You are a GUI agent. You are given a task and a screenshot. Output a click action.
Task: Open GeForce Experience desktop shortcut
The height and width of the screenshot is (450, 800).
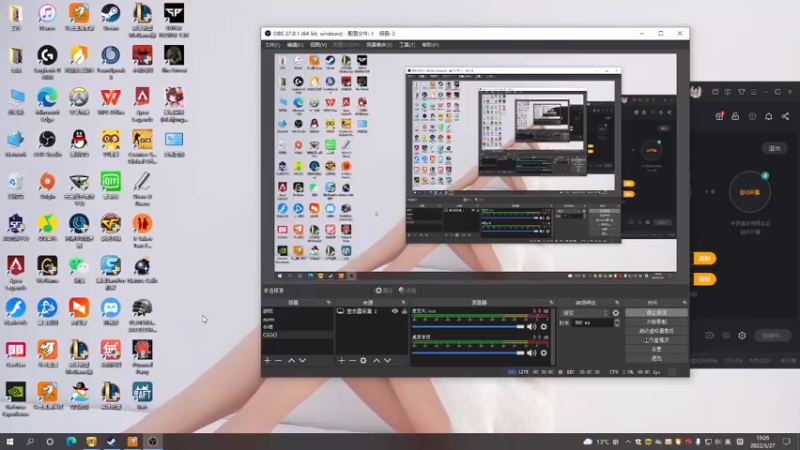click(x=15, y=399)
